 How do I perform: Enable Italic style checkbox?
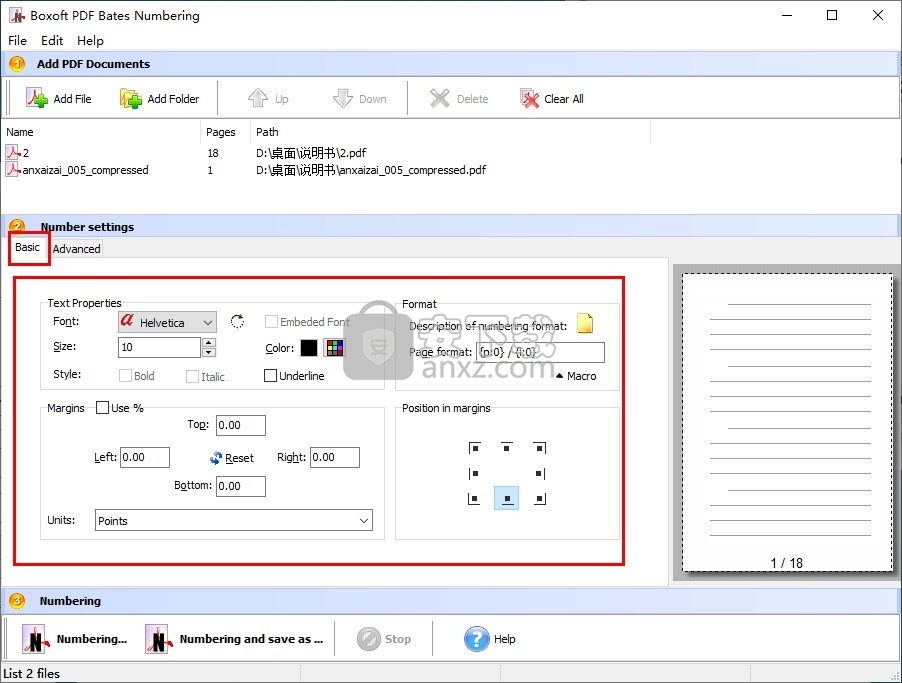192,376
